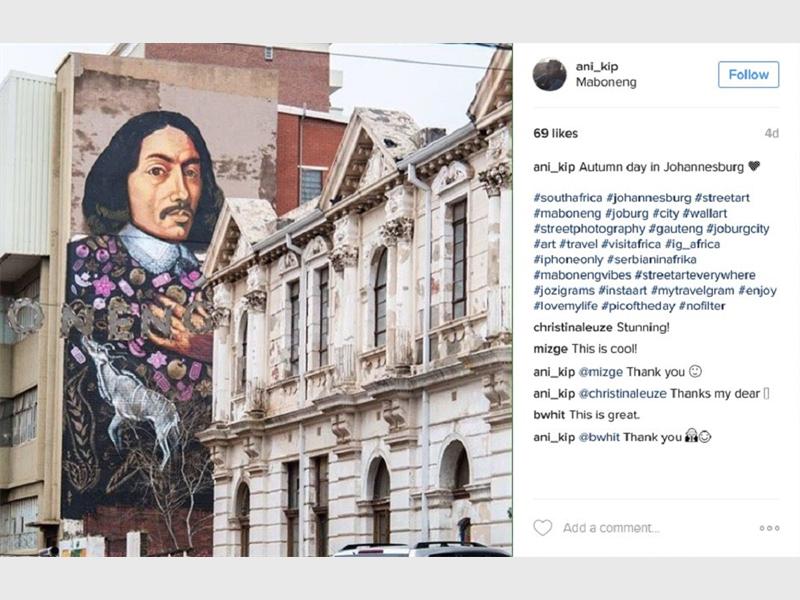Open the #serbianinafrika hashtag
This screenshot has height=600, width=800.
coord(652,260)
